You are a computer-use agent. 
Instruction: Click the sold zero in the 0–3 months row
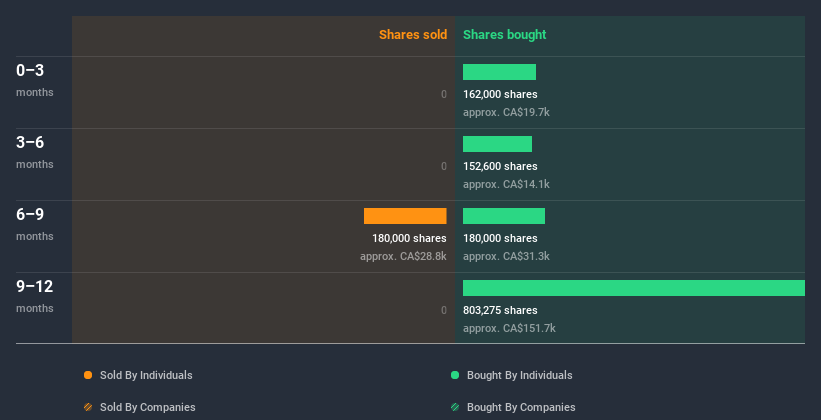coord(444,94)
